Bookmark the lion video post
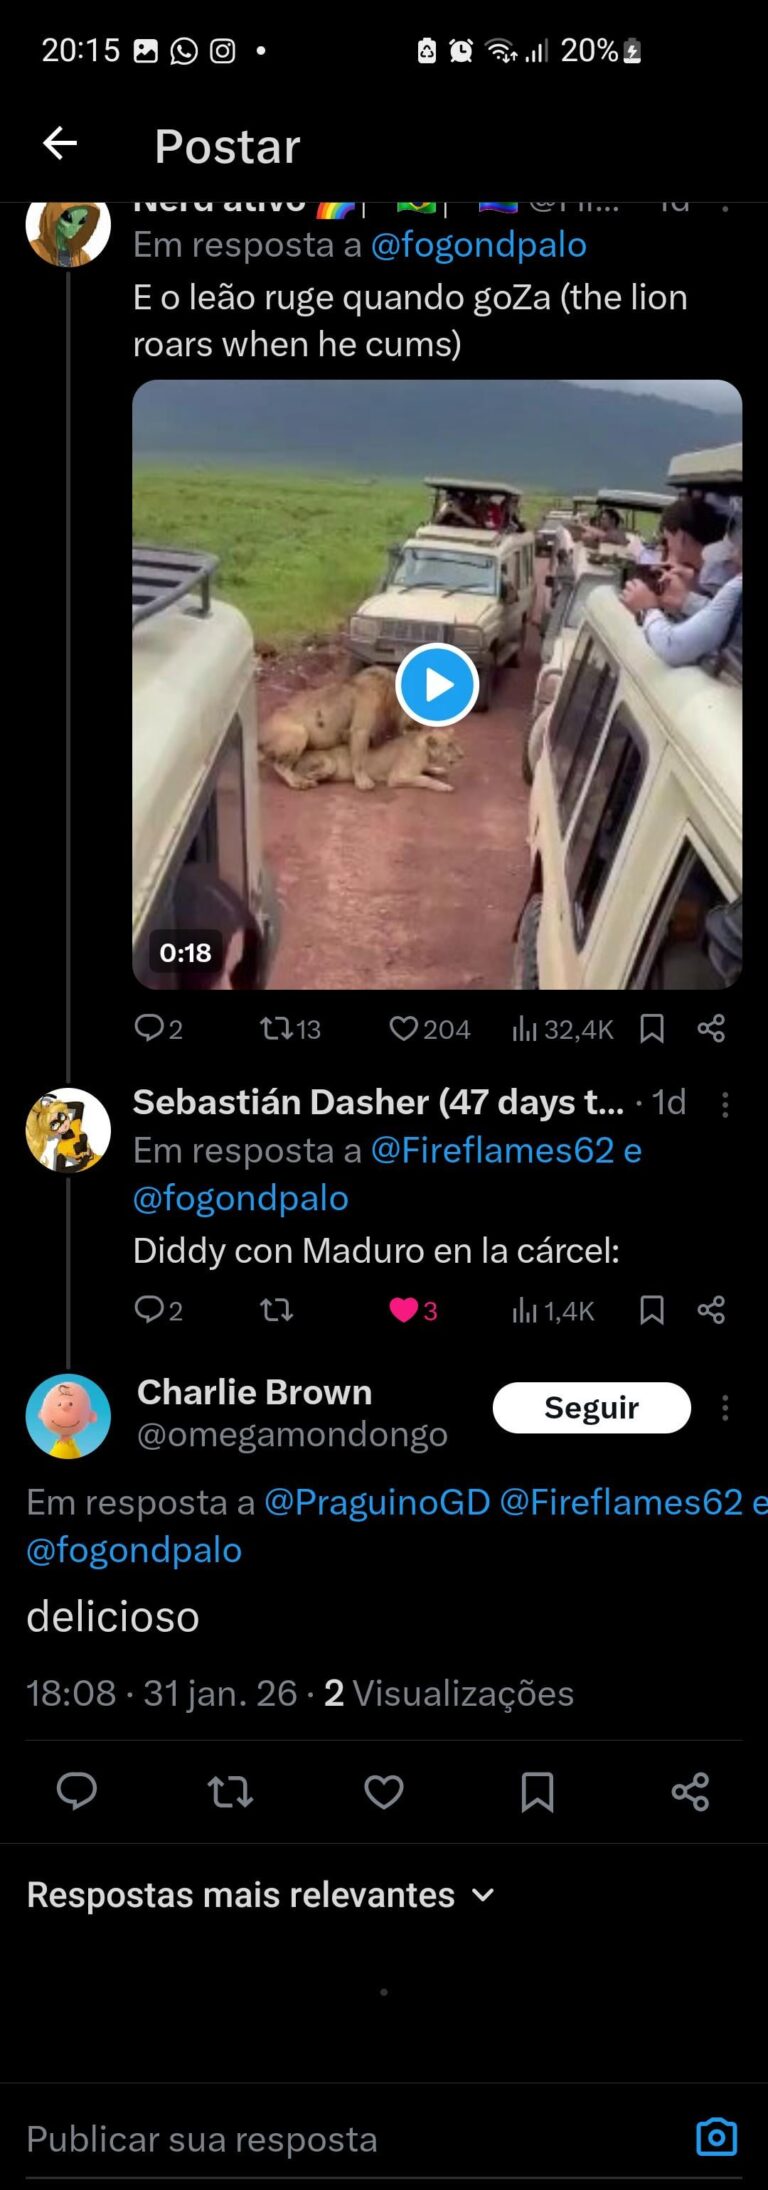This screenshot has height=2190, width=768. click(x=652, y=1028)
